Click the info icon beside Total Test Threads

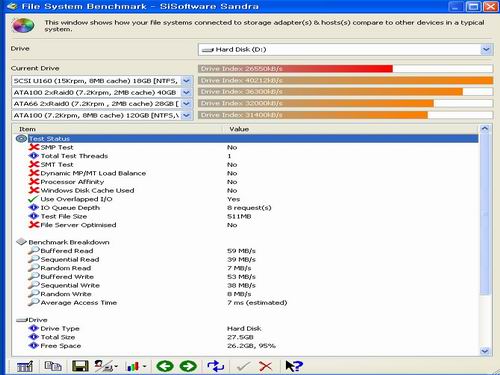[34, 156]
